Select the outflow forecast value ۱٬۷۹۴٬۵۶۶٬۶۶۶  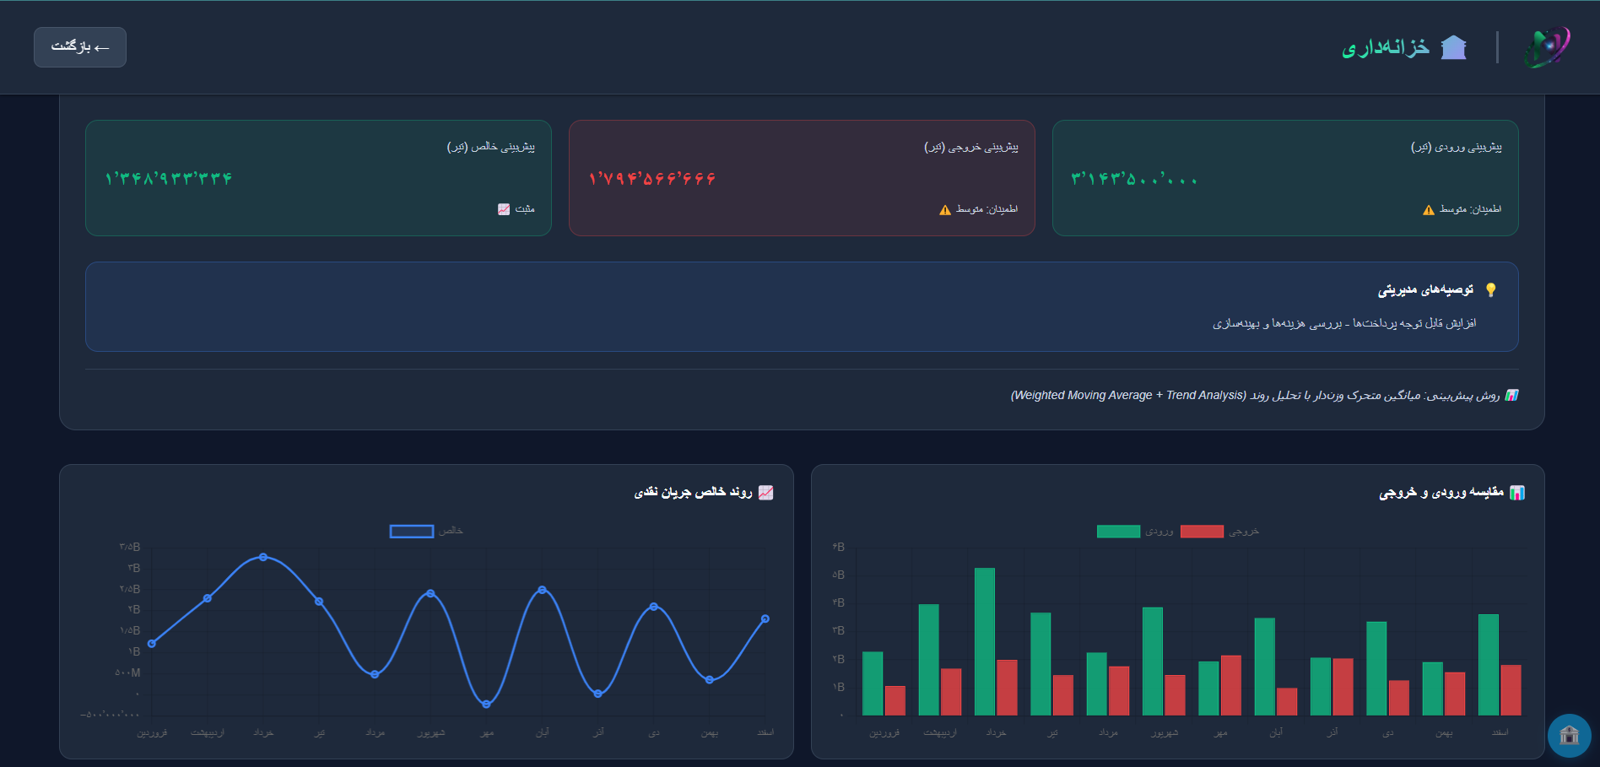coord(652,179)
